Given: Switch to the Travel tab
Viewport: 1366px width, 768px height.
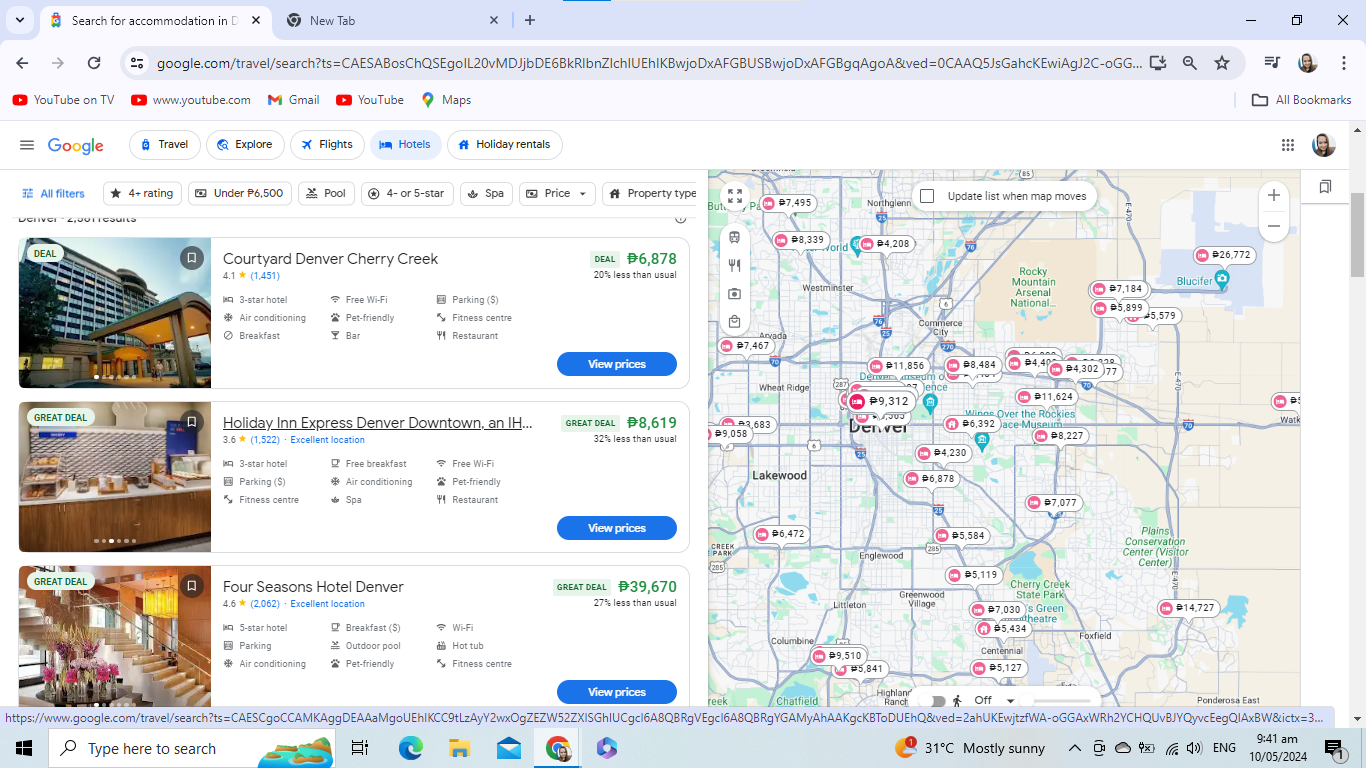Looking at the screenshot, I should 165,145.
